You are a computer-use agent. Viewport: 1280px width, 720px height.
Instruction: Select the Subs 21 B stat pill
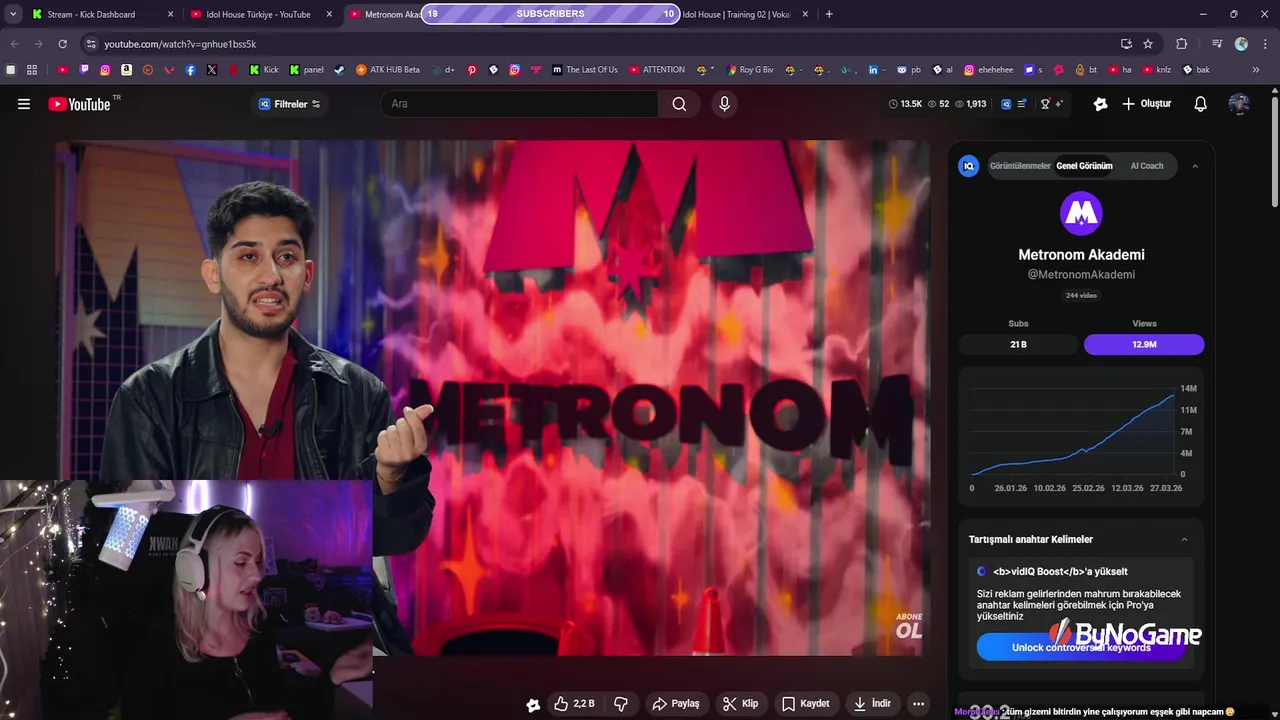click(1018, 344)
